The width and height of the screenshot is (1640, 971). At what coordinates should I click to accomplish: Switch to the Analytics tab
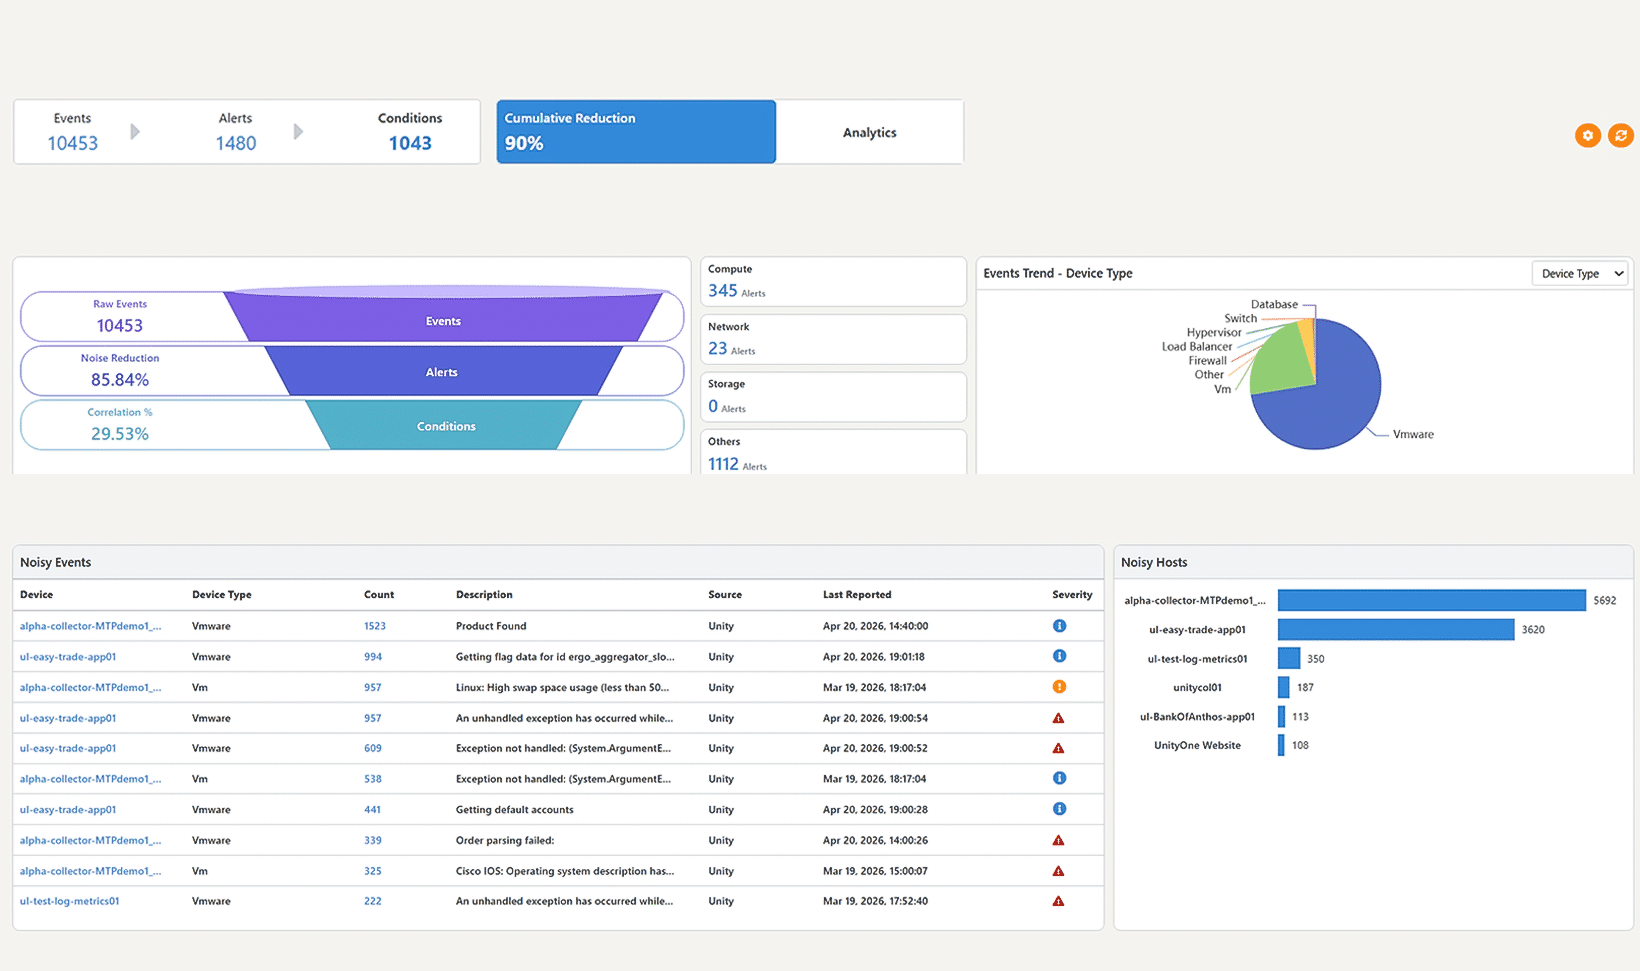point(869,132)
